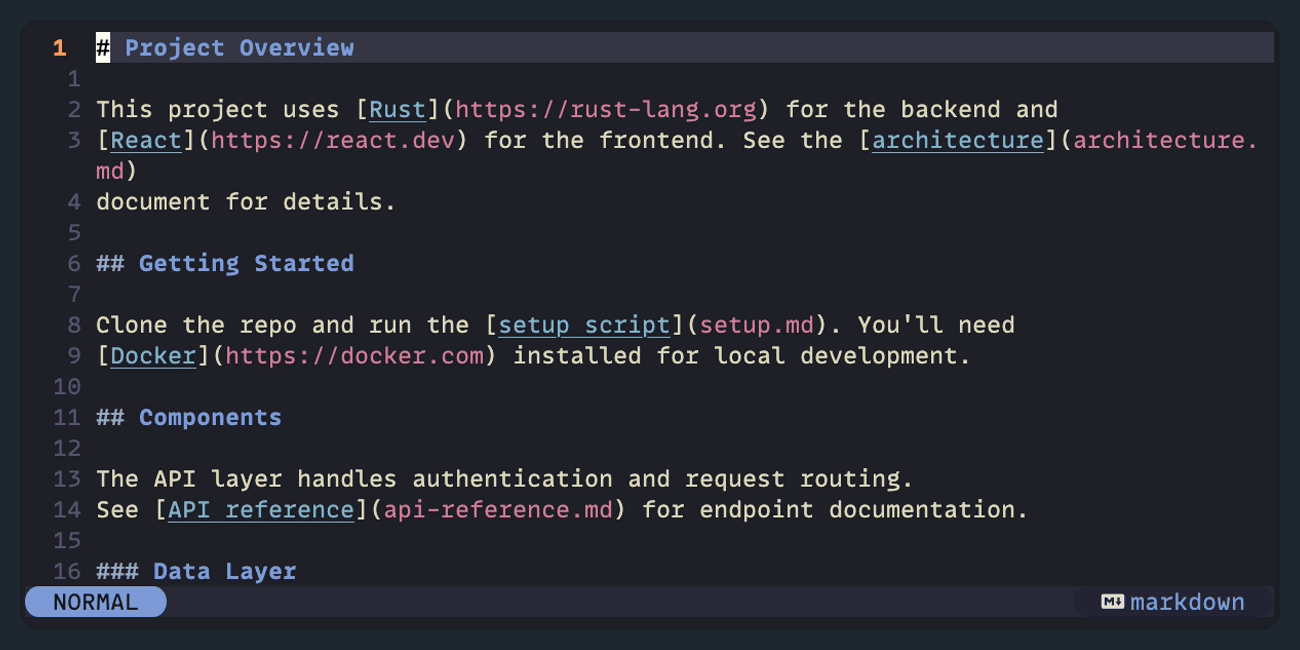Click the React link text
This screenshot has height=650, width=1300.
146,140
